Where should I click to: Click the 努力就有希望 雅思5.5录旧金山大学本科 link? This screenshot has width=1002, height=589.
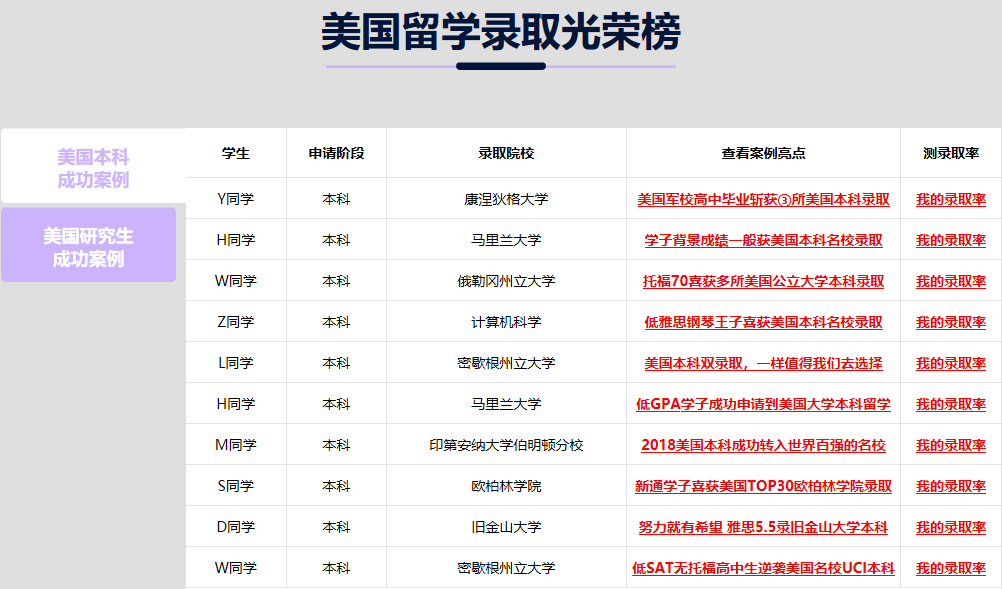click(763, 527)
